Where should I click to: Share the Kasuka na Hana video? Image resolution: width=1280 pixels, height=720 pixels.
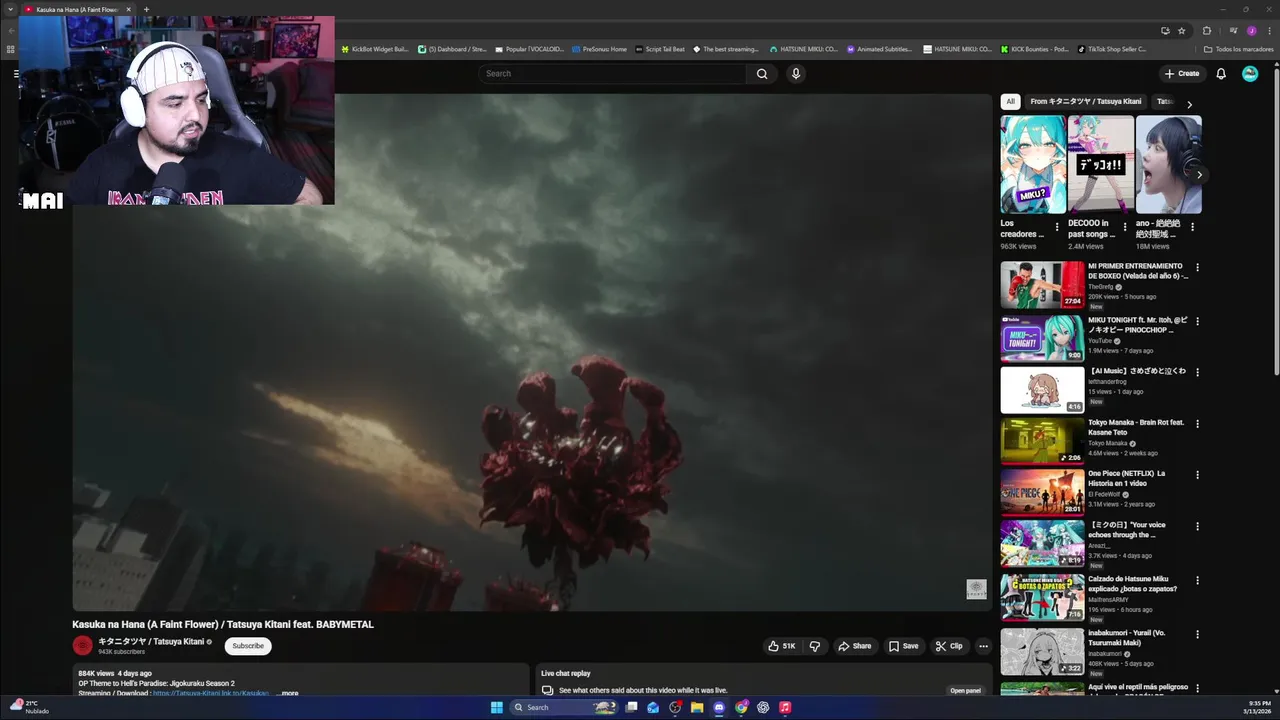pyautogui.click(x=855, y=646)
